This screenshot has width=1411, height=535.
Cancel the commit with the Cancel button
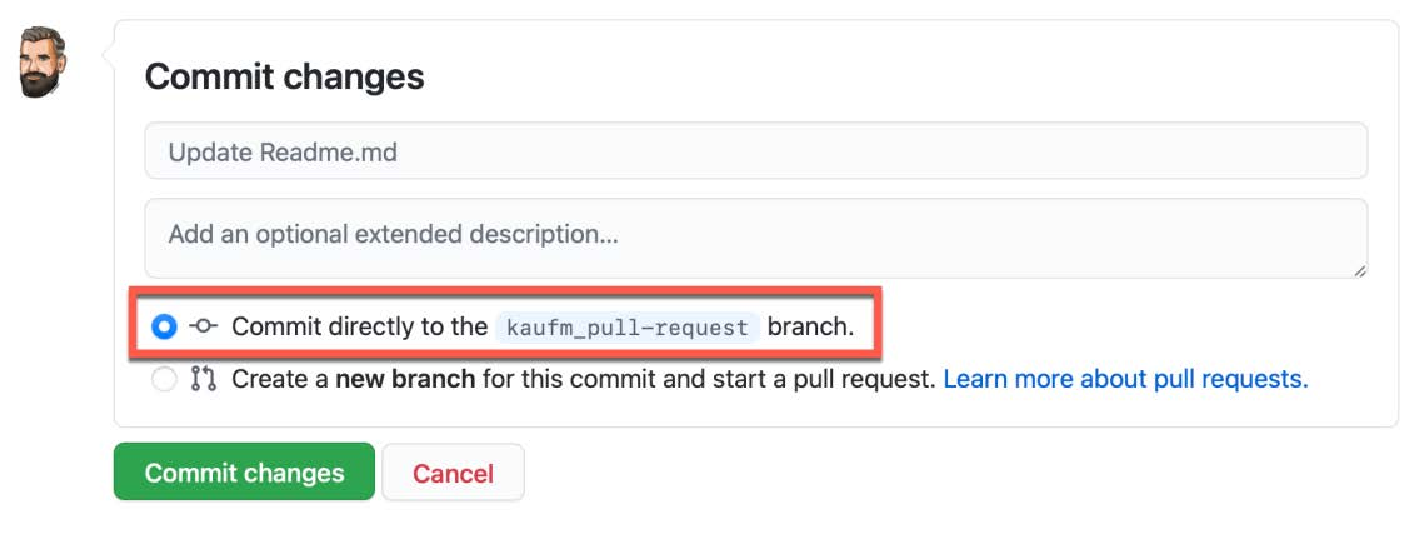click(453, 473)
